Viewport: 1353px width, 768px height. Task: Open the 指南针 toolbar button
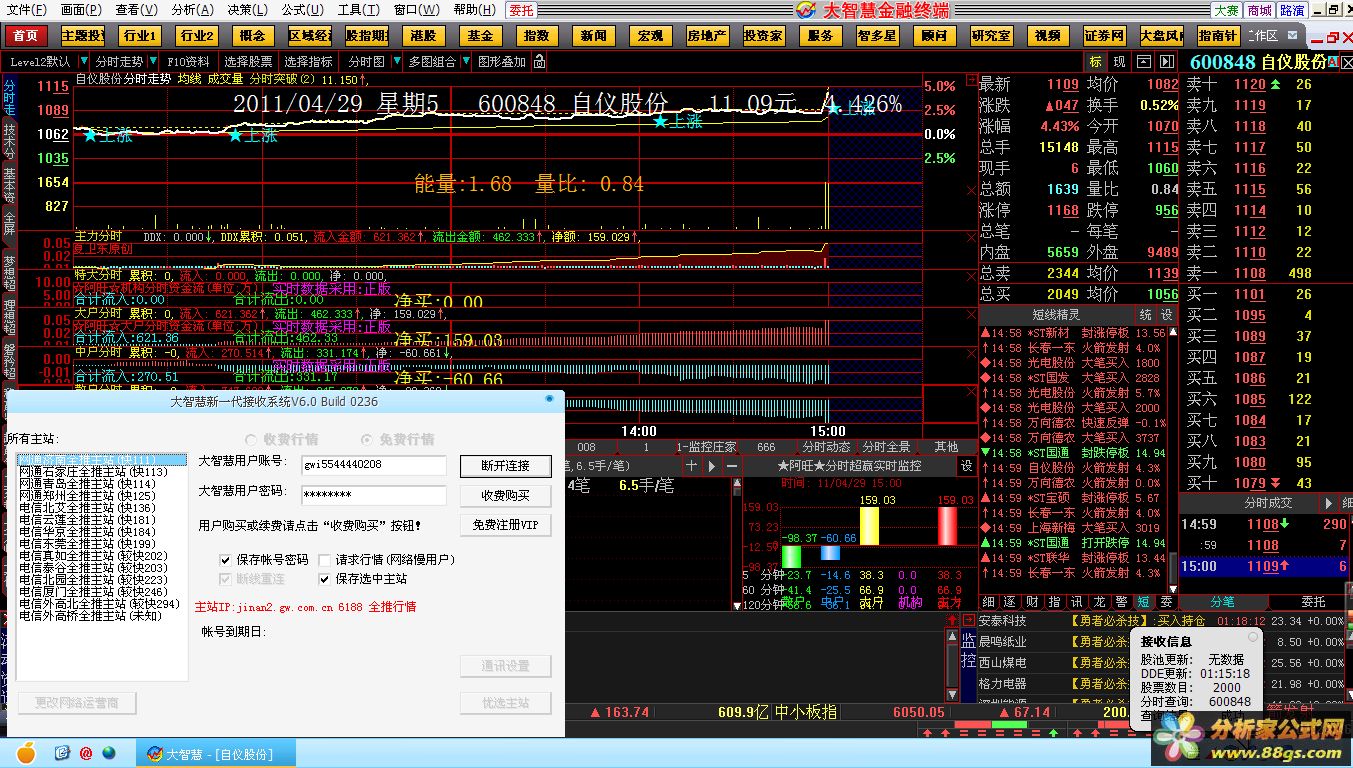[x=1217, y=36]
